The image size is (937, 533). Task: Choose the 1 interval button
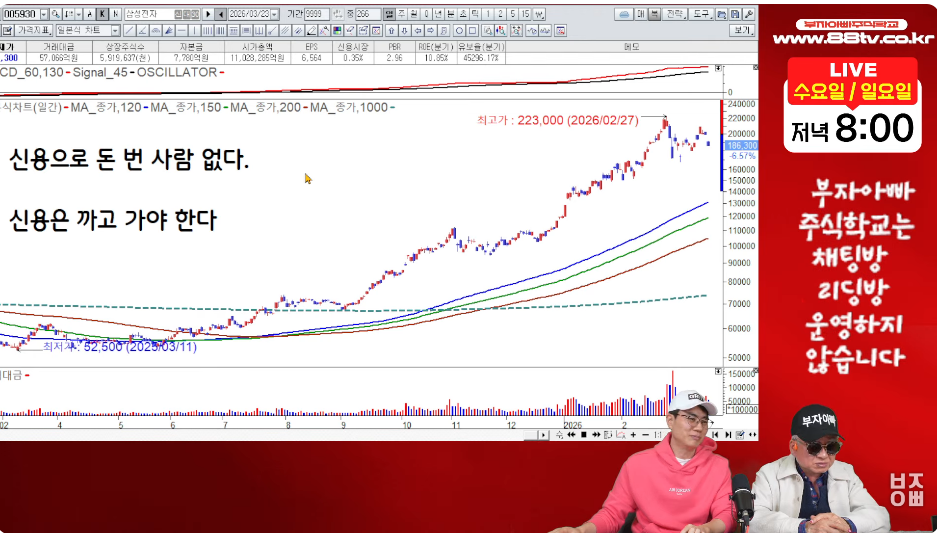488,14
